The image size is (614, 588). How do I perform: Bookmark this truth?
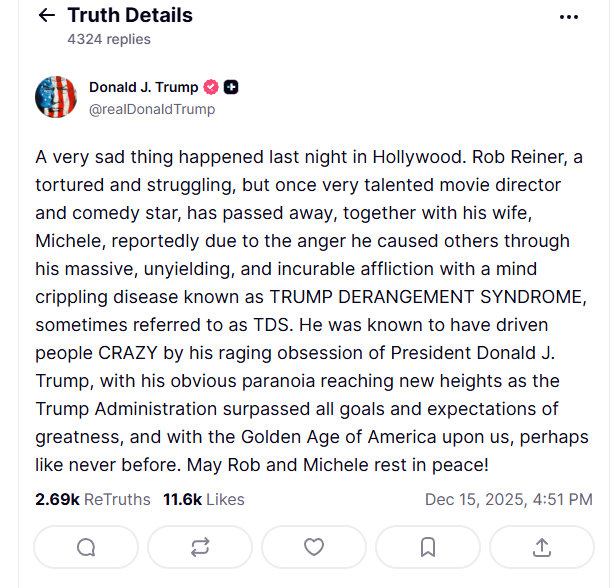pyautogui.click(x=428, y=546)
